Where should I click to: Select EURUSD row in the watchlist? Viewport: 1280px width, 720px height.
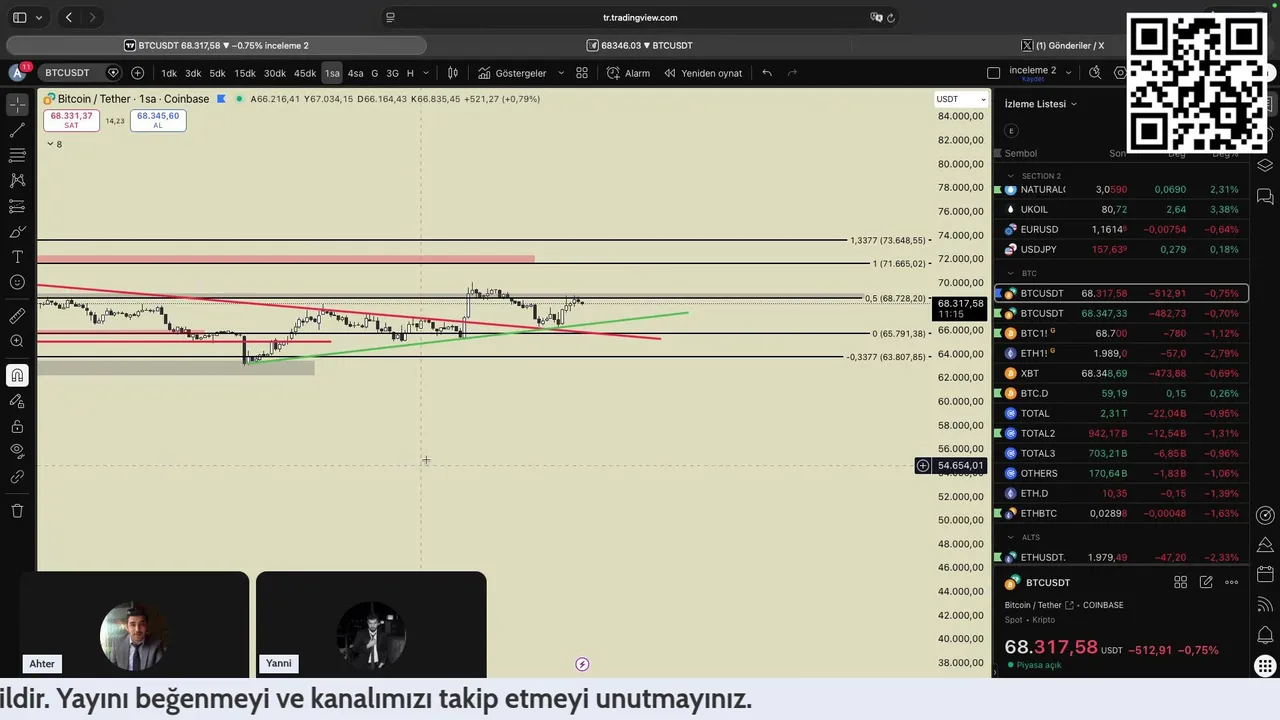pyautogui.click(x=1120, y=230)
